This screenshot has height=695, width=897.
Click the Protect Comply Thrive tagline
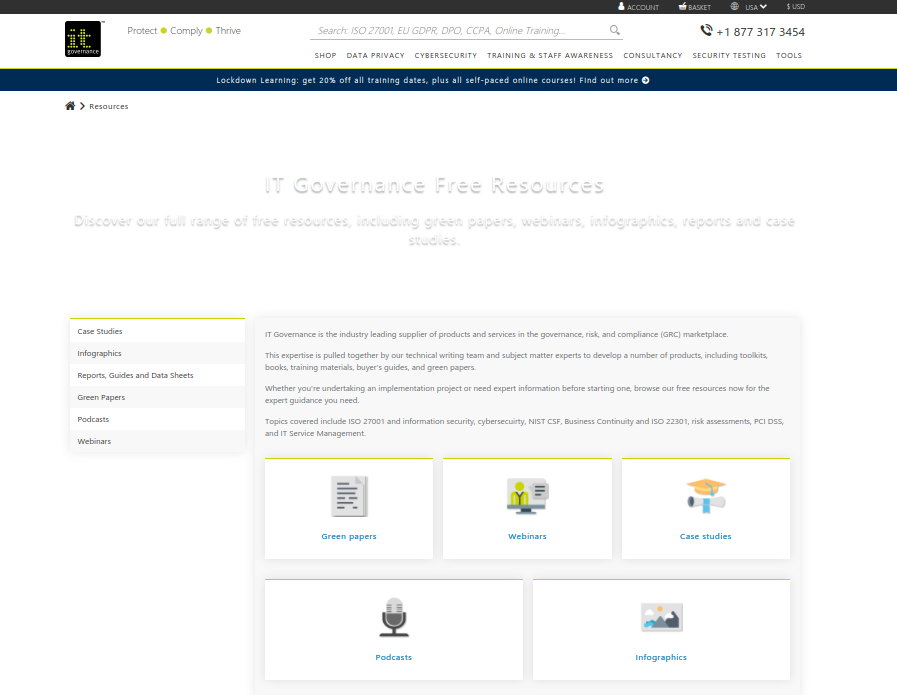click(184, 31)
